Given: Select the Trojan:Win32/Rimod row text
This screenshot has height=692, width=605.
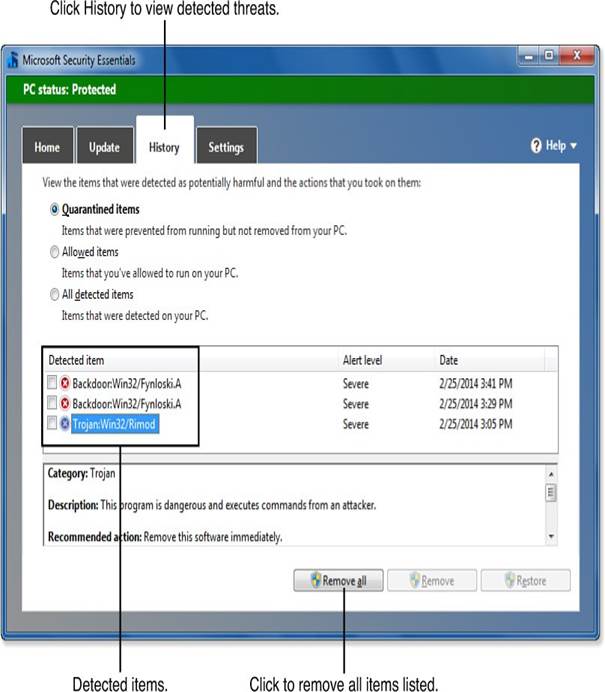Looking at the screenshot, I should pos(114,424).
